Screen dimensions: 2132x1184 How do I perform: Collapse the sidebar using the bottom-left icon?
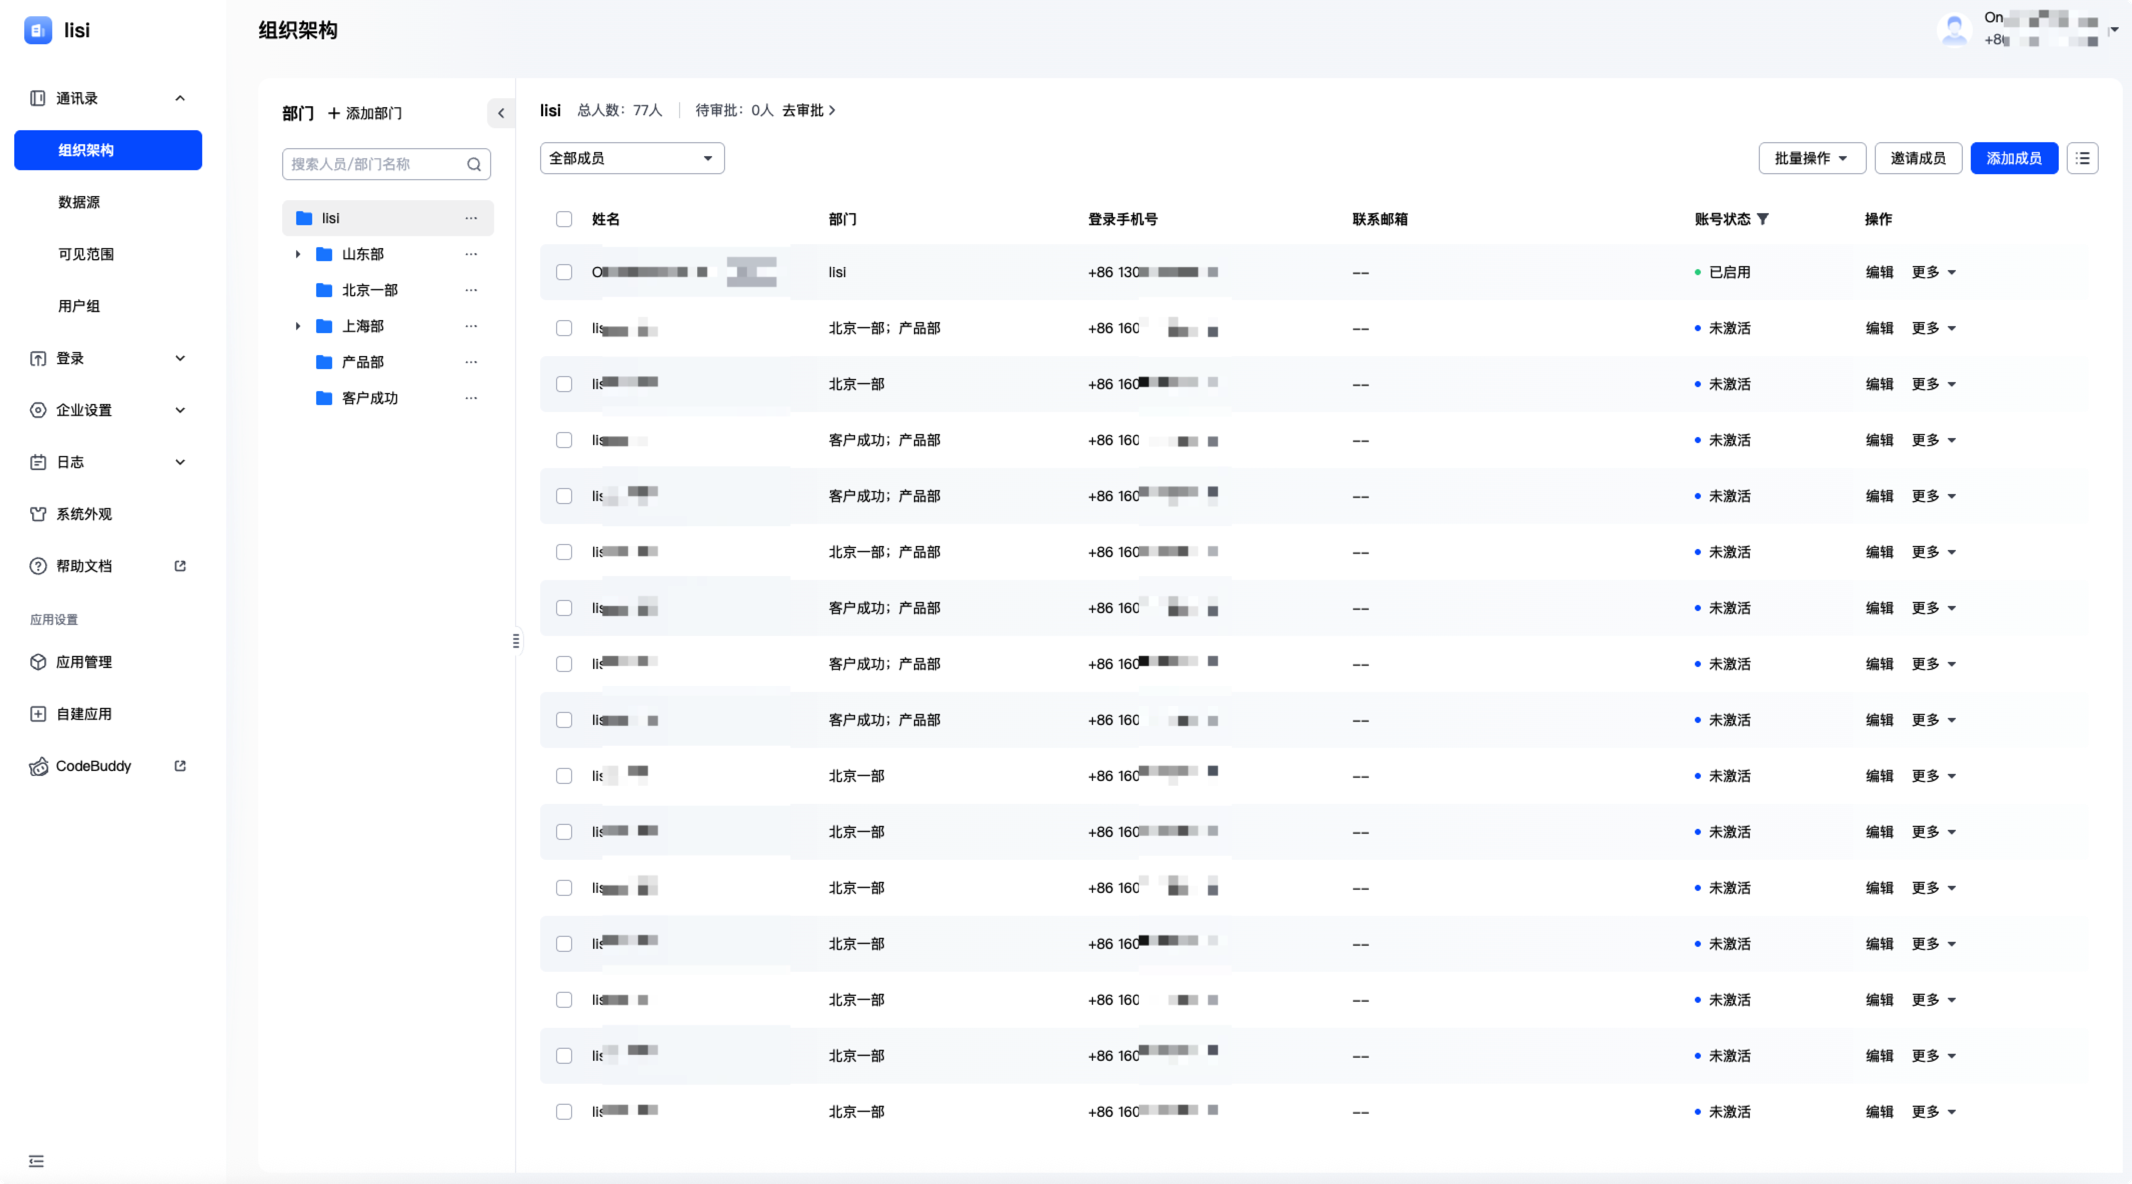(37, 1161)
